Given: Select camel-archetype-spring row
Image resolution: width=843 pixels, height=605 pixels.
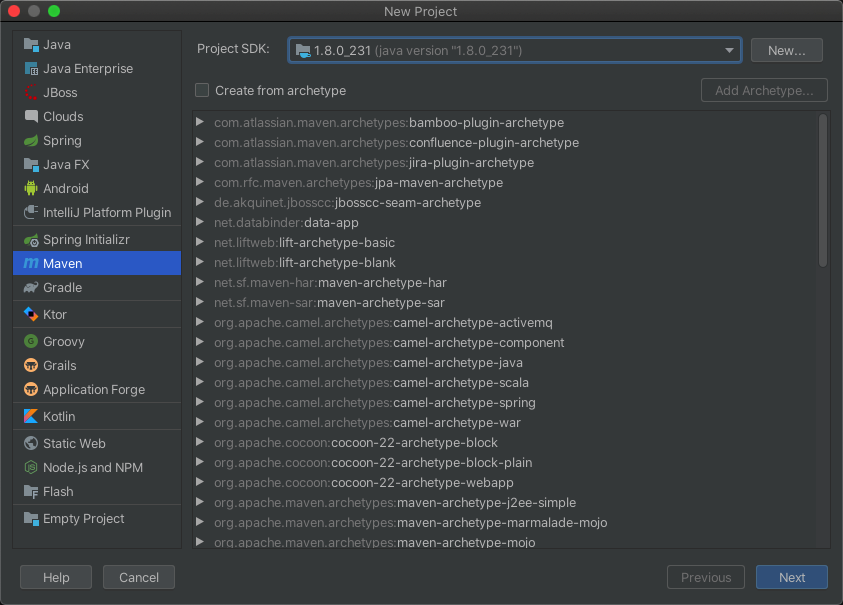Looking at the screenshot, I should 505,402.
